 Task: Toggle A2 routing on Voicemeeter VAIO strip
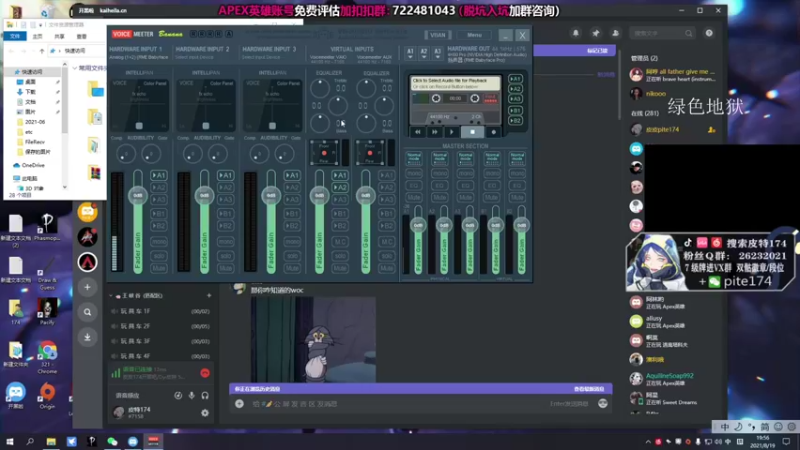point(340,187)
